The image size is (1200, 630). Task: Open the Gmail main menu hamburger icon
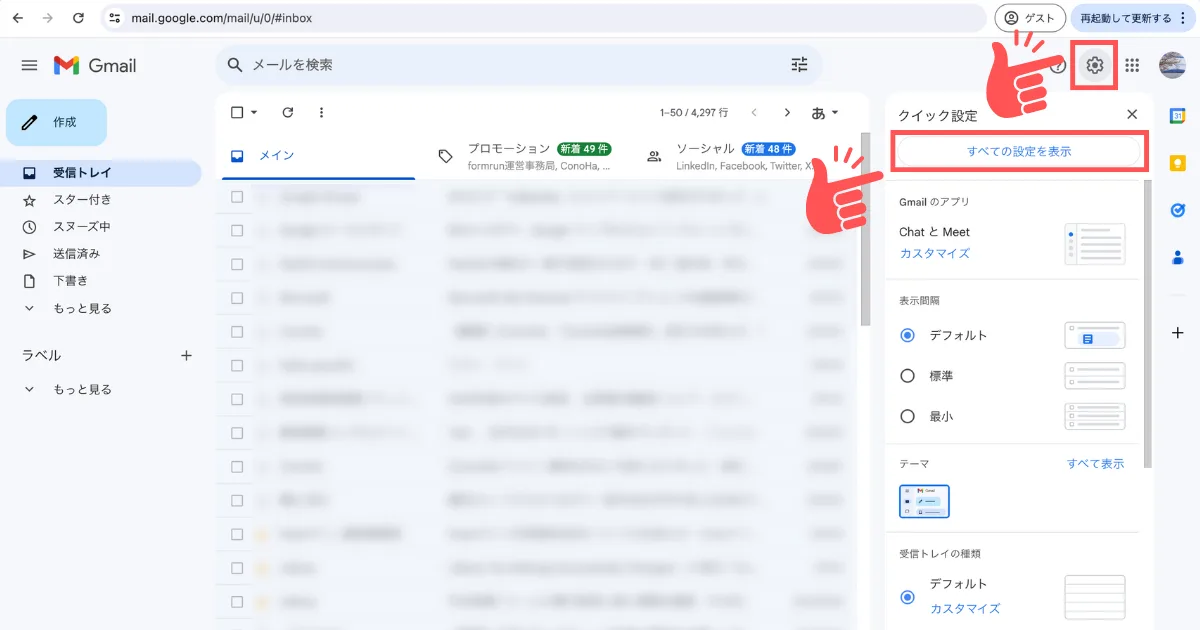tap(29, 65)
